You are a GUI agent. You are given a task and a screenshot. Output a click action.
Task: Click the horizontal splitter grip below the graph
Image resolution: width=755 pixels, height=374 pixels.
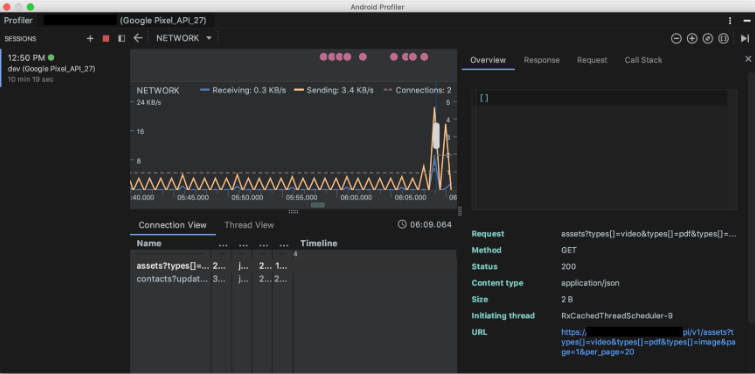click(x=293, y=211)
